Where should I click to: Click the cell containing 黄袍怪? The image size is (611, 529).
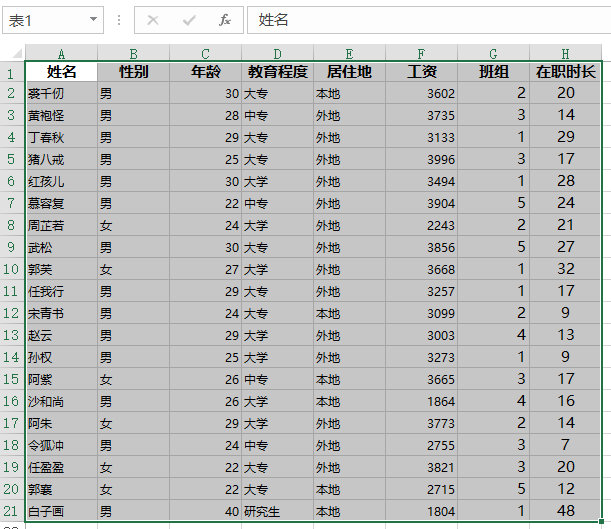pos(61,115)
